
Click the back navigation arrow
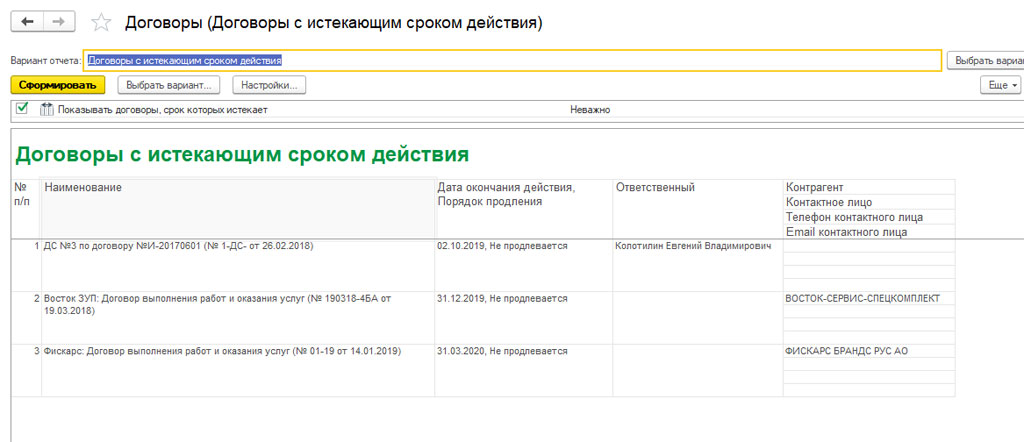(27, 21)
